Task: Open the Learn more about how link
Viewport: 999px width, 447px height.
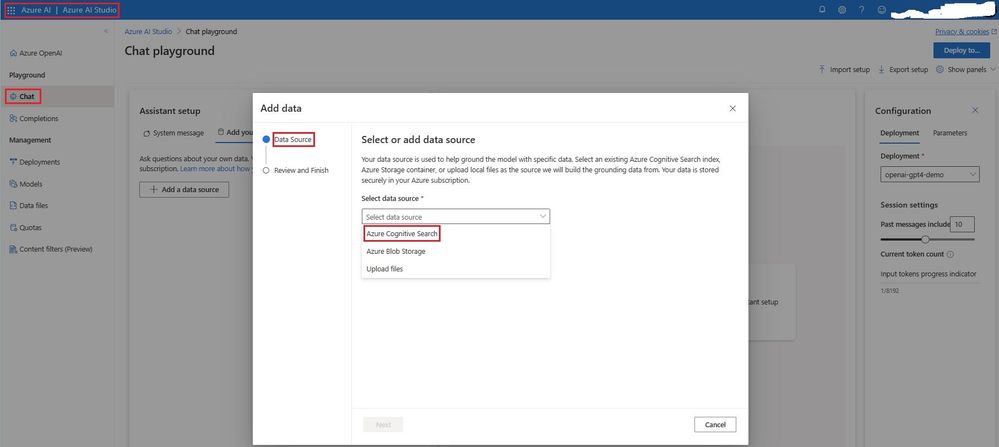Action: pyautogui.click(x=217, y=169)
